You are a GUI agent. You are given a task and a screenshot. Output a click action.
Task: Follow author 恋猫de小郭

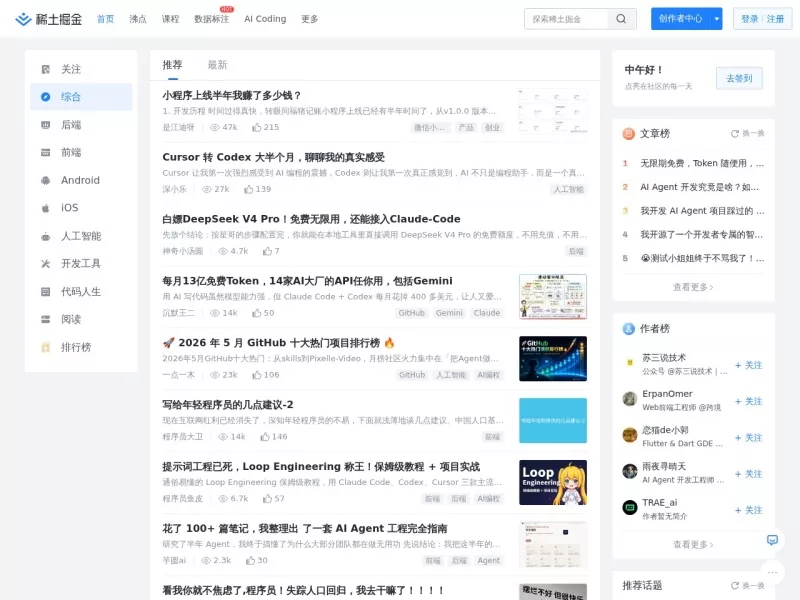[748, 438]
